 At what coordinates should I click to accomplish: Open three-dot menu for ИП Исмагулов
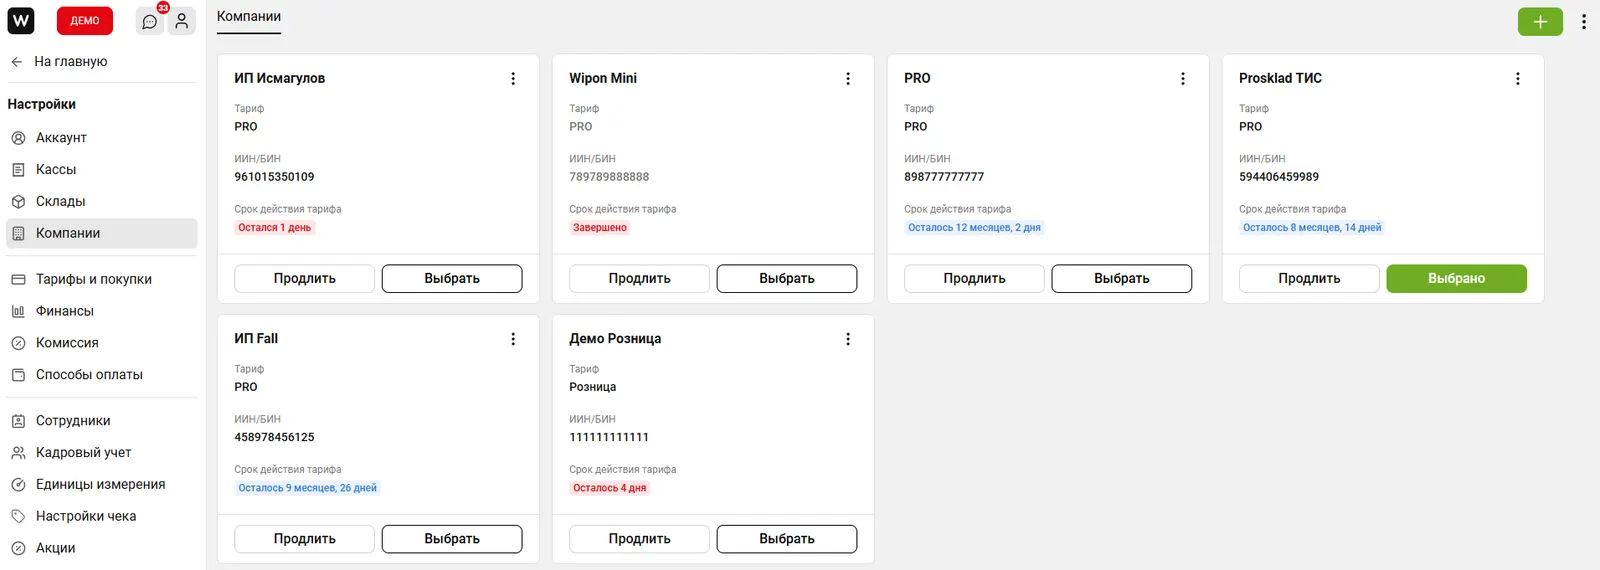(513, 79)
